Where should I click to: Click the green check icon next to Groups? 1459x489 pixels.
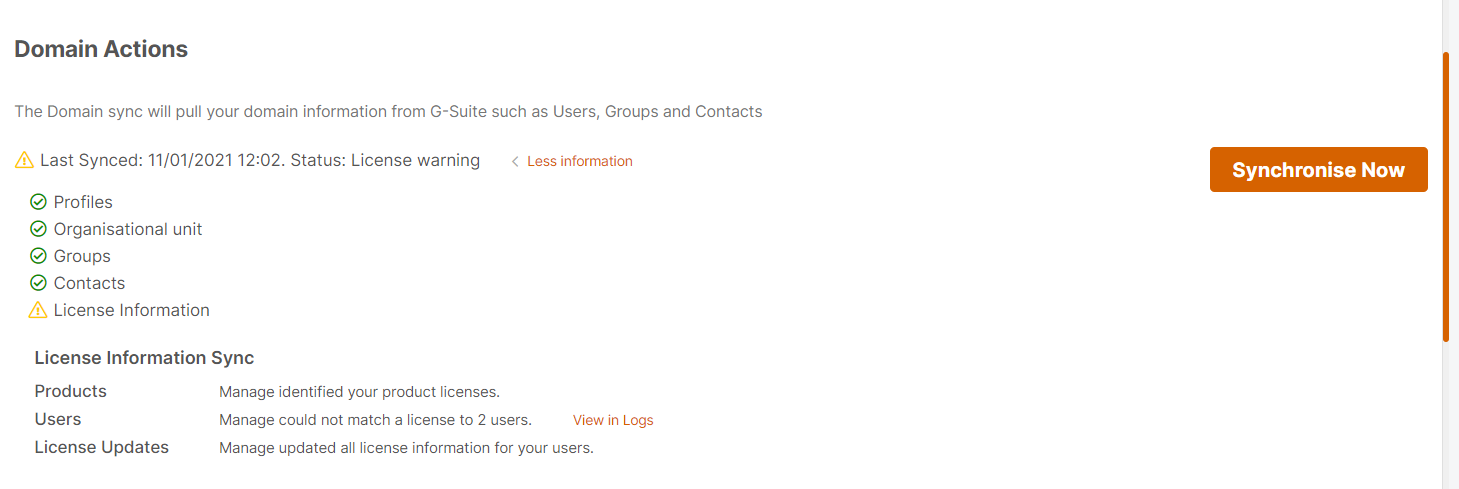pos(39,256)
